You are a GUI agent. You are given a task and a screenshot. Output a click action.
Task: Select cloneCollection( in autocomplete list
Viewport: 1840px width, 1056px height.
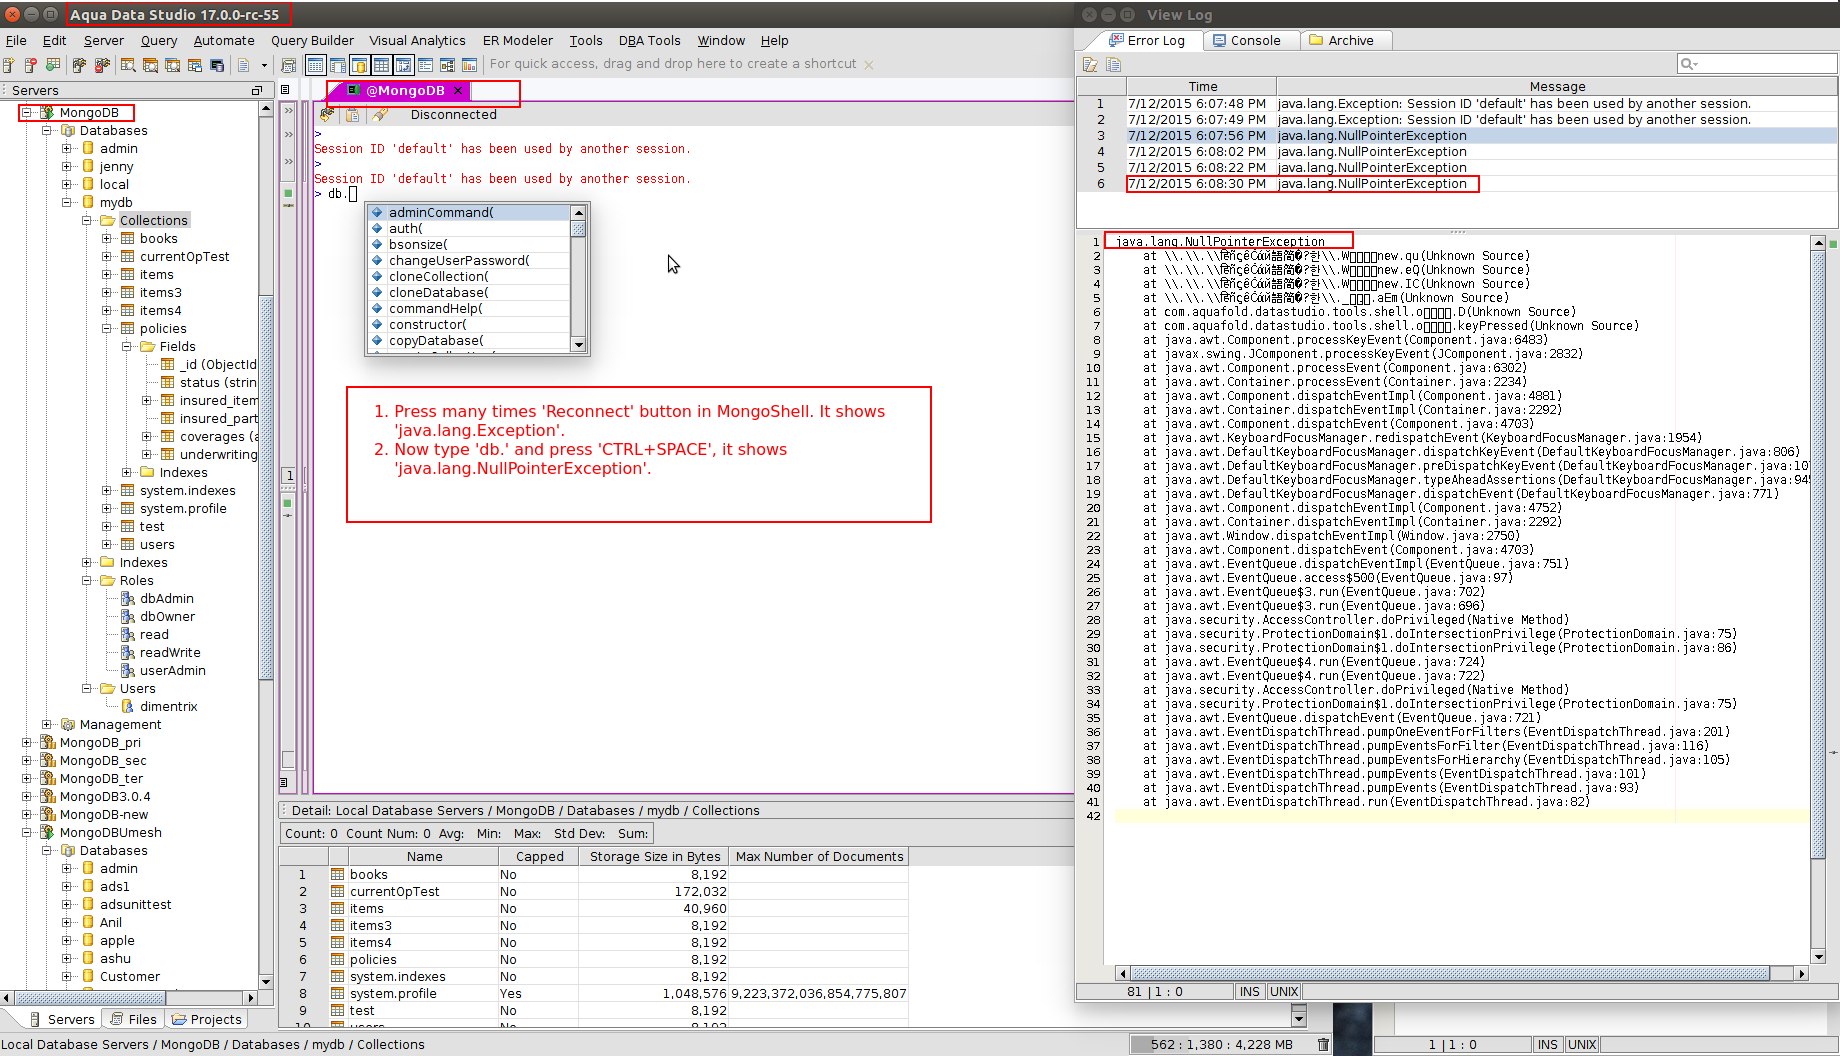coord(468,276)
